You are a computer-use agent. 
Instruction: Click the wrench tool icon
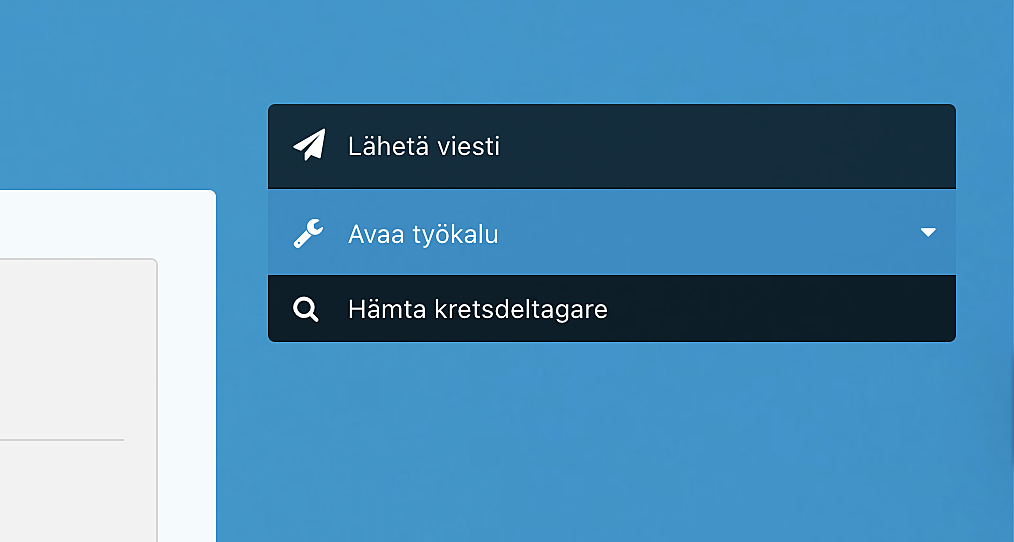pyautogui.click(x=308, y=233)
